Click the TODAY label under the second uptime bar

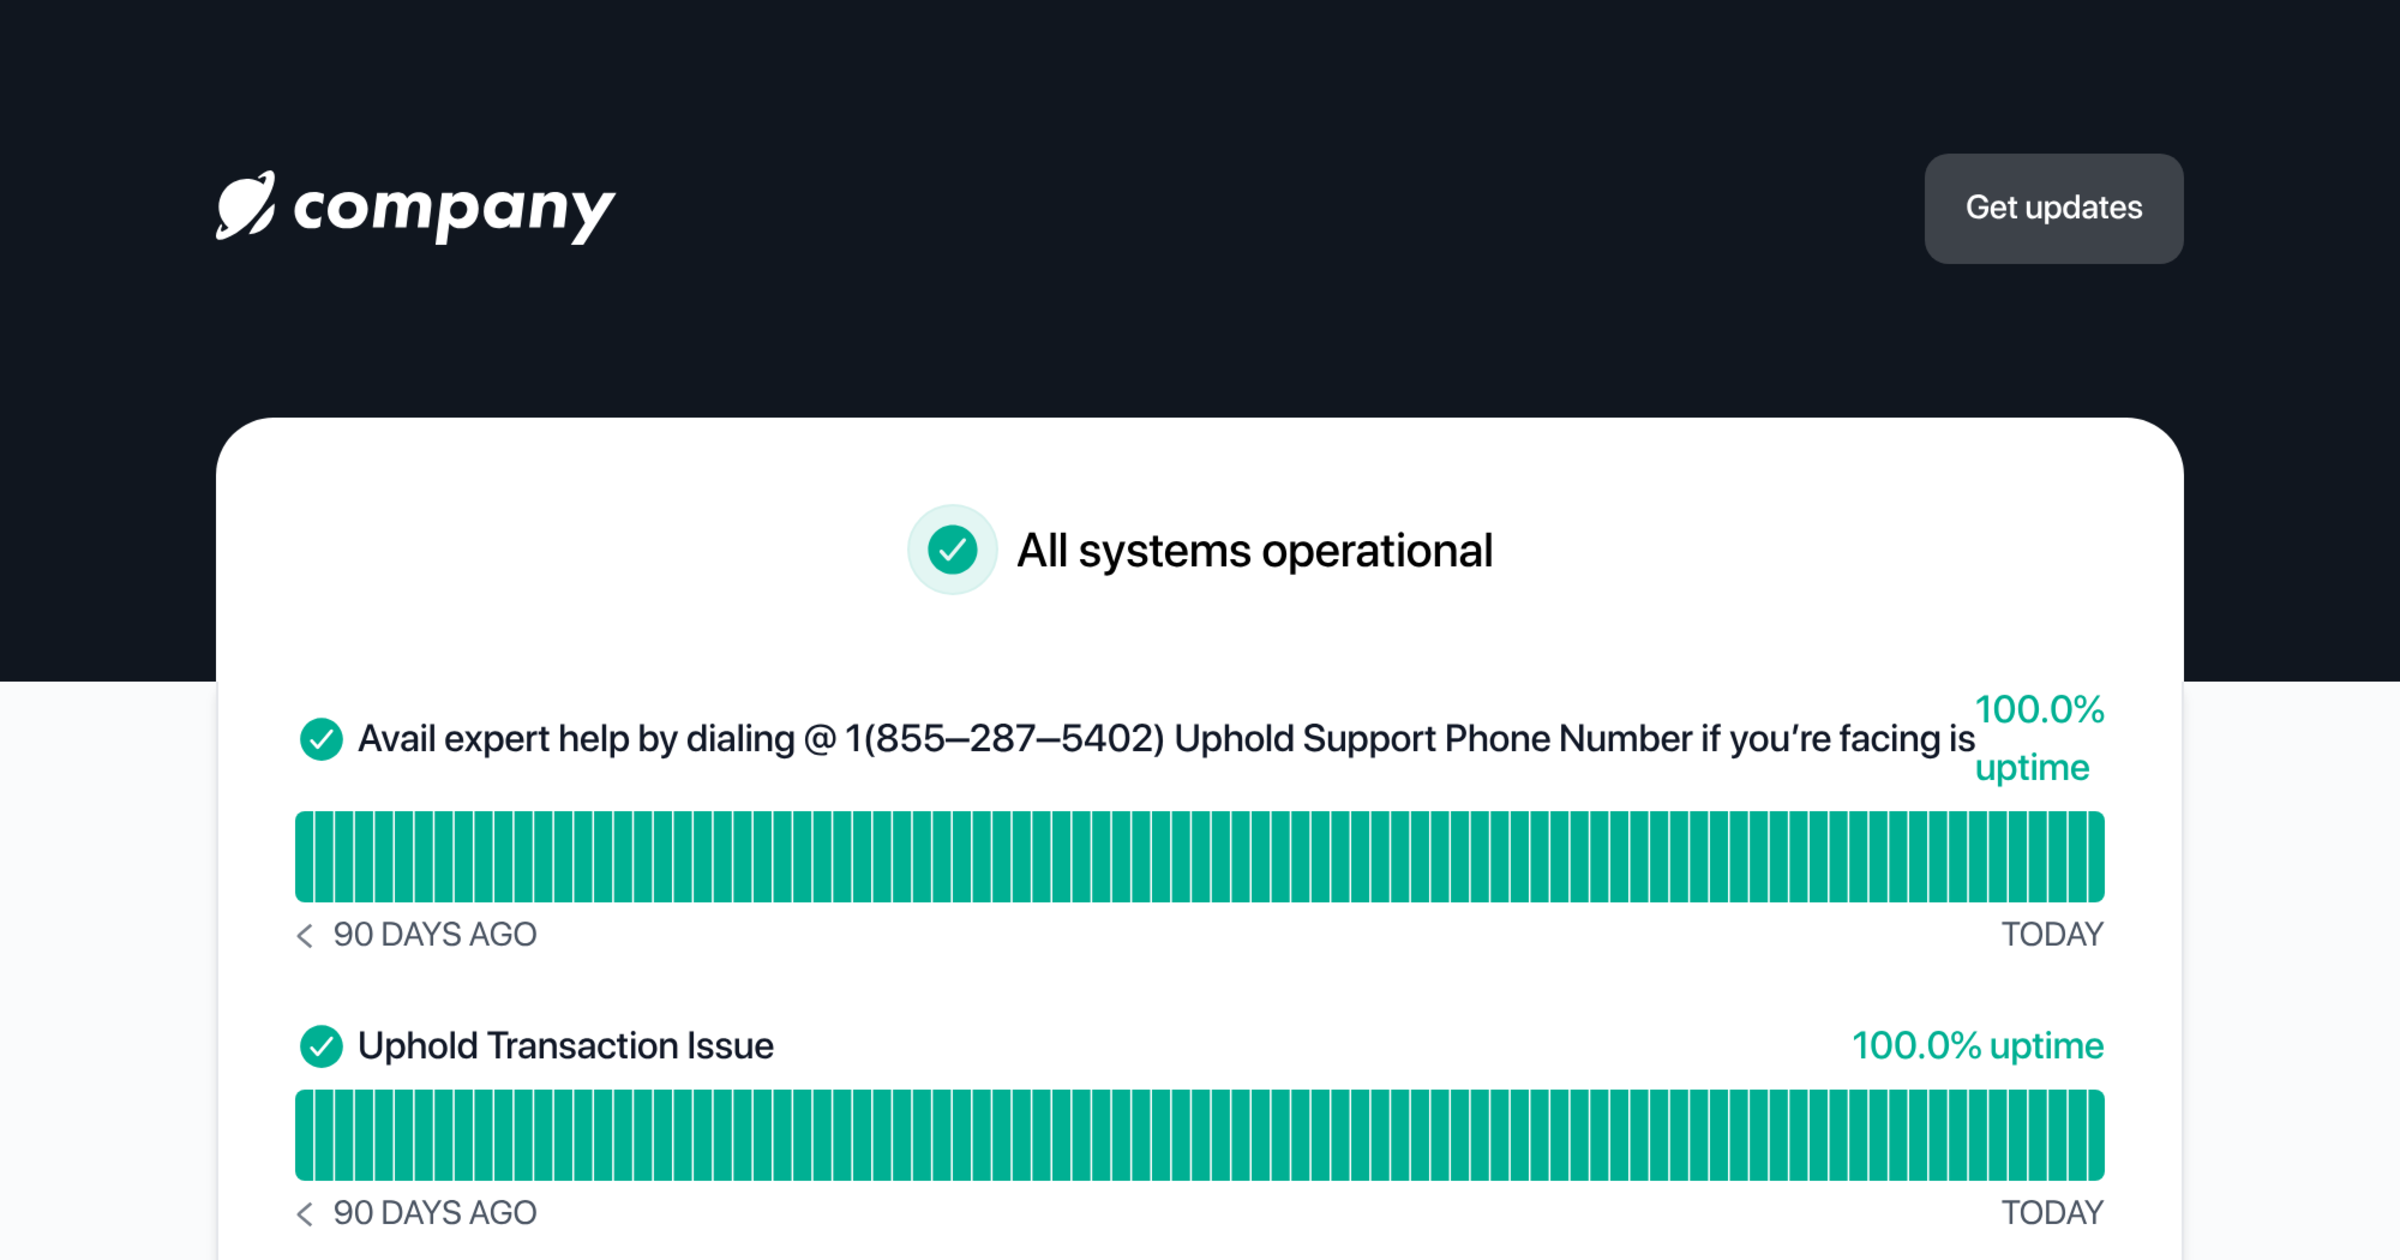(2052, 1213)
